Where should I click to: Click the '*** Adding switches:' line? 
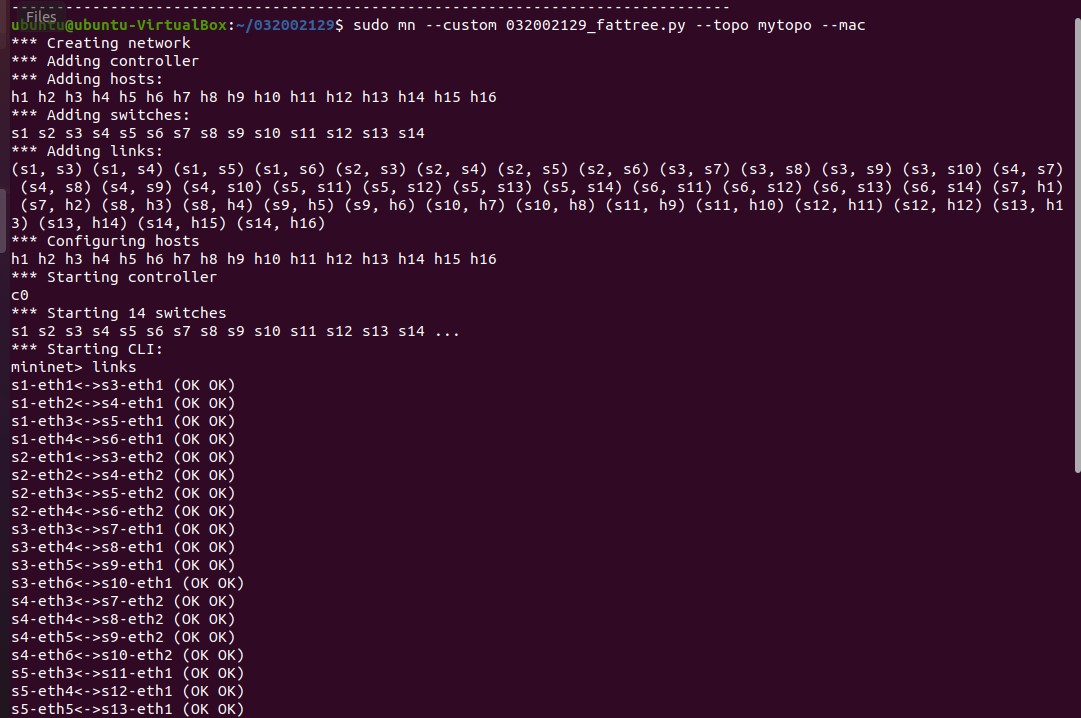click(100, 115)
